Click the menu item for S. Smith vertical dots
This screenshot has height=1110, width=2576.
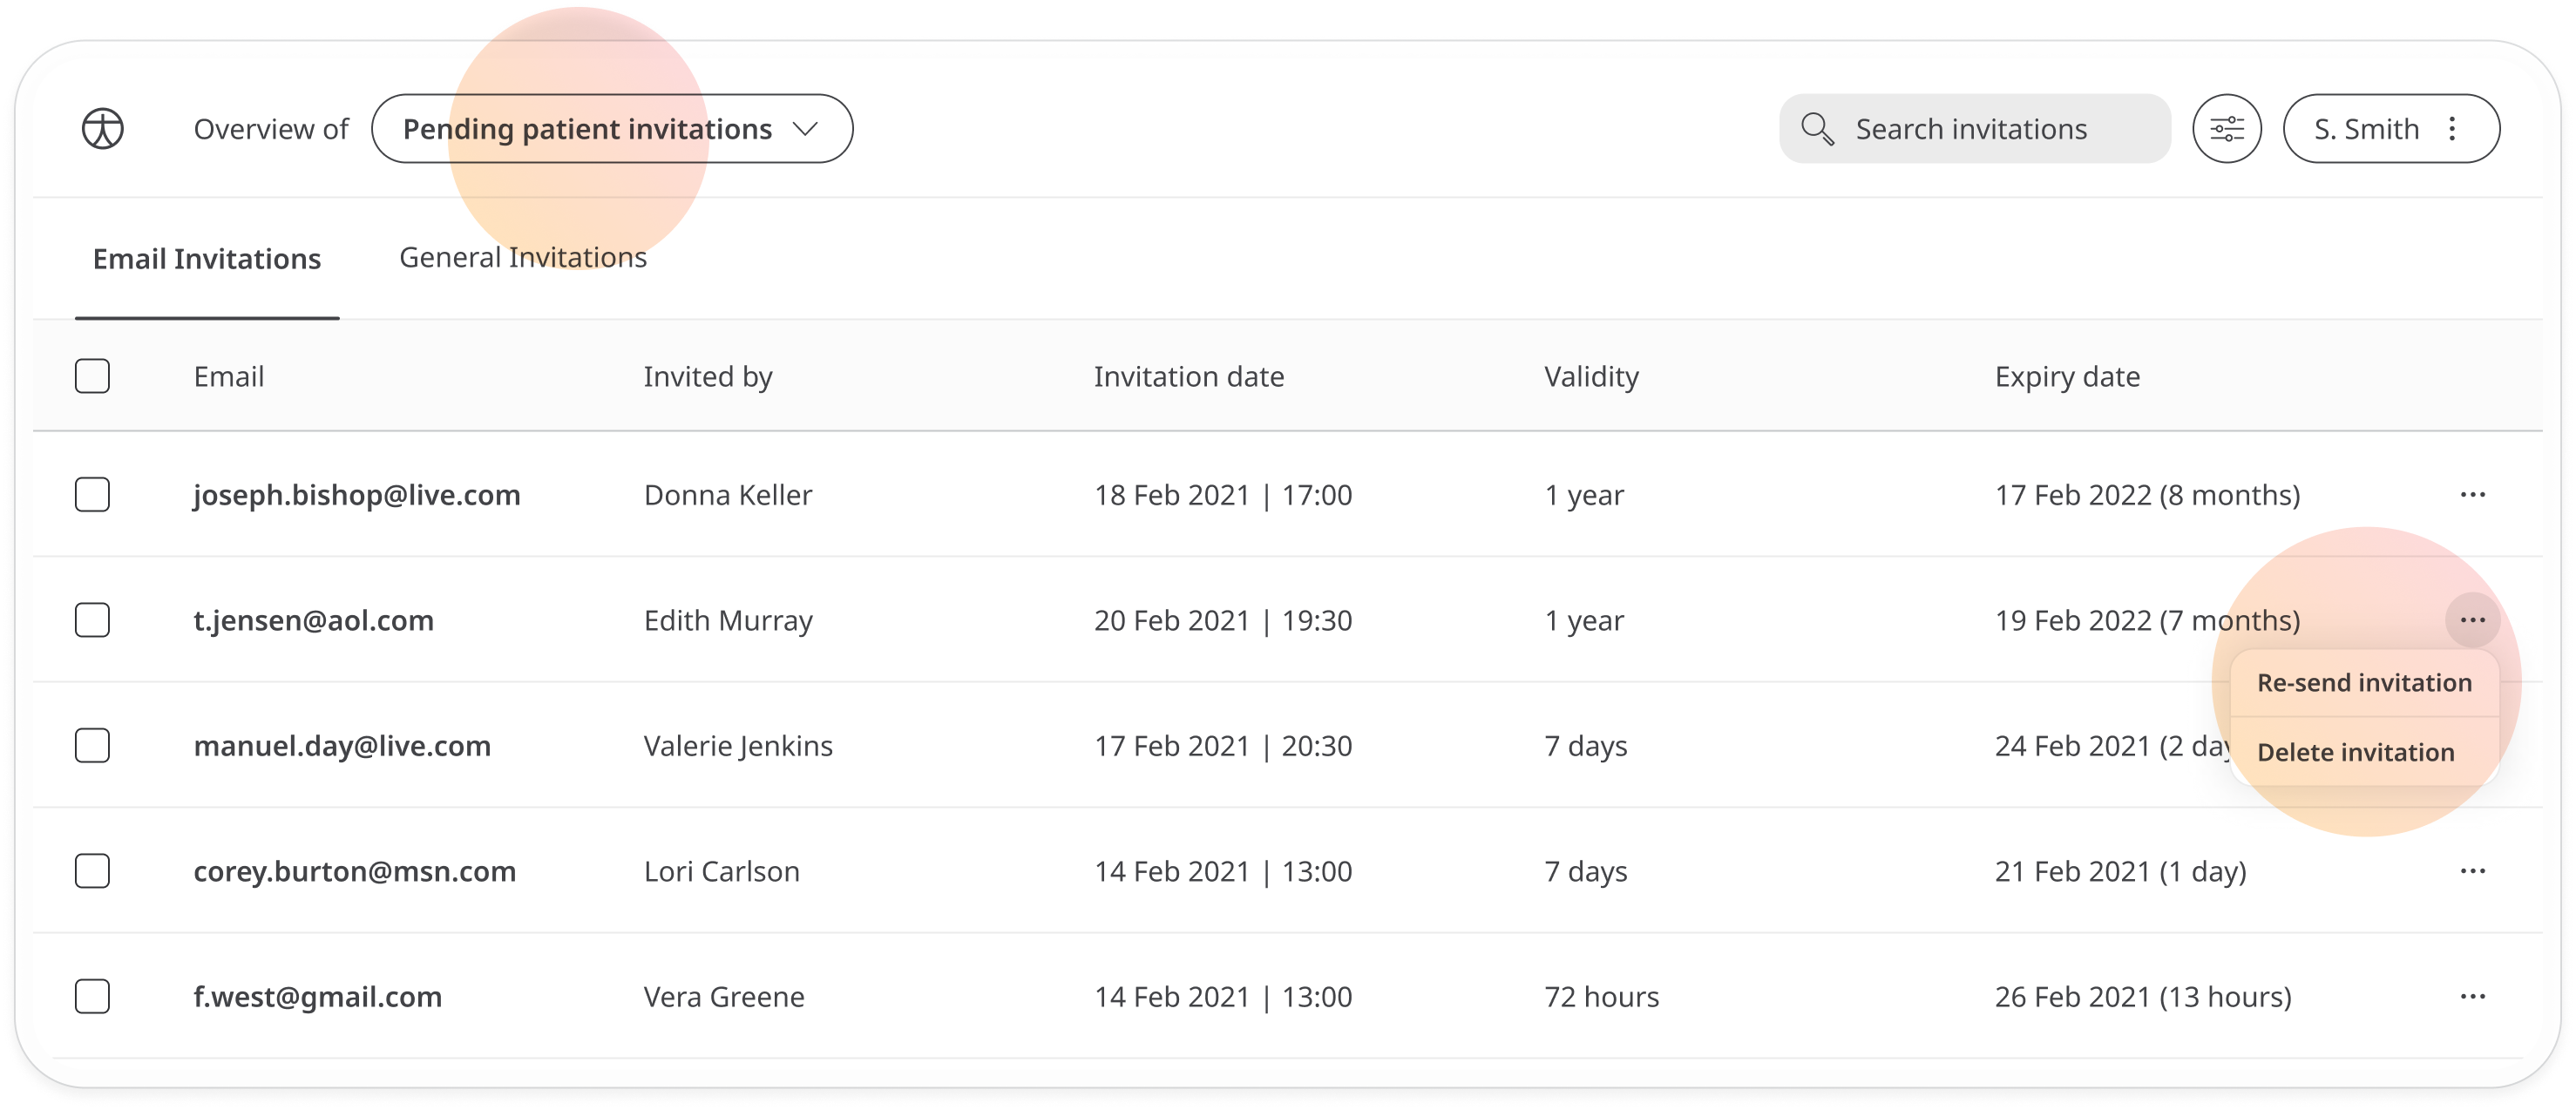tap(2459, 128)
